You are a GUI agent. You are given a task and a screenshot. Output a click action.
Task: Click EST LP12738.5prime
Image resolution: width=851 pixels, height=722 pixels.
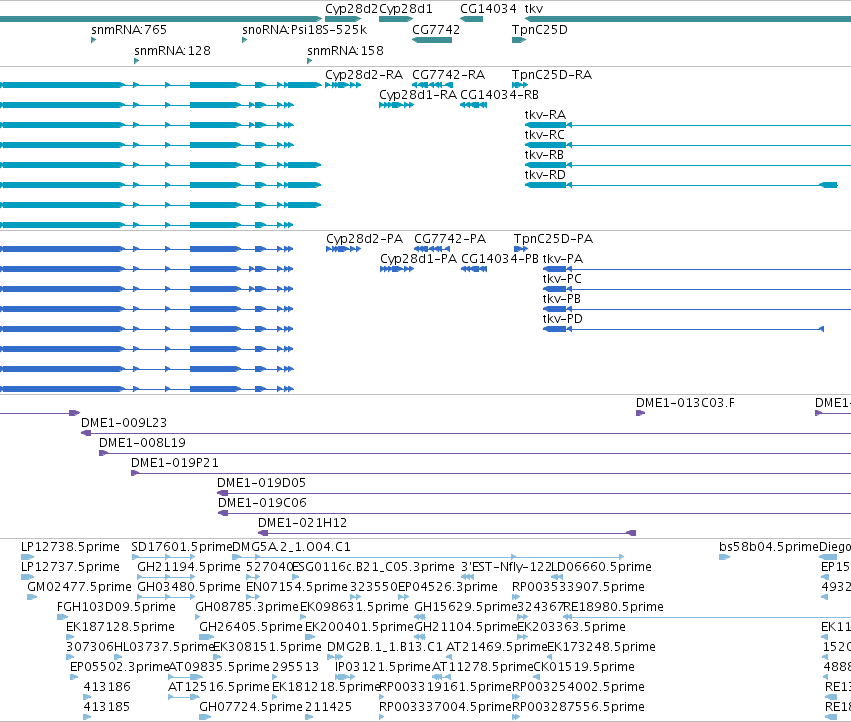[28, 557]
